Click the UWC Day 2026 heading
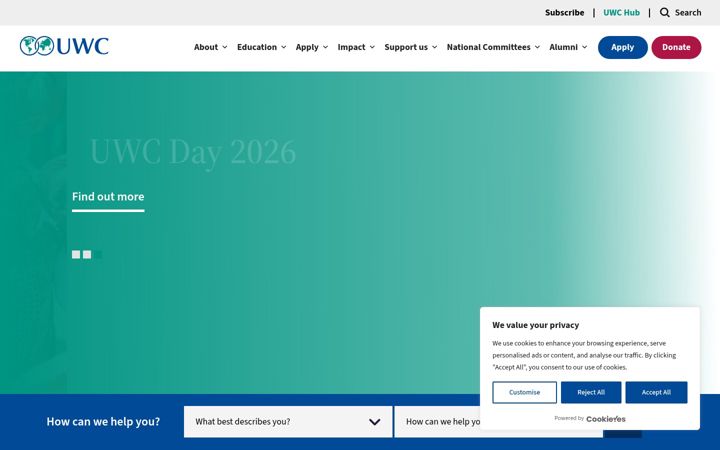This screenshot has height=450, width=720. 193,152
